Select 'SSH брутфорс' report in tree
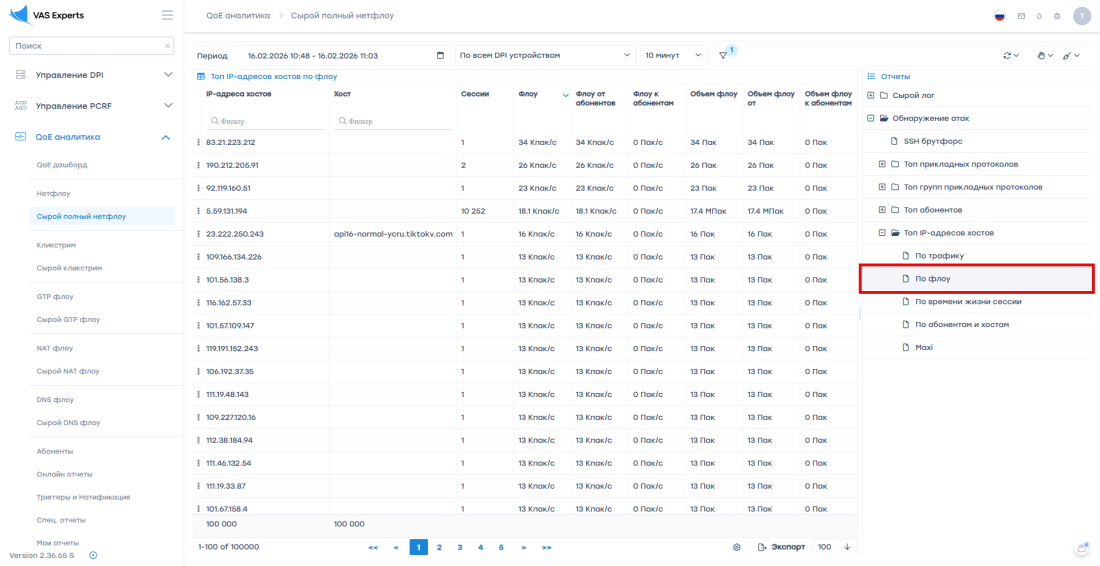Viewport: 1100px width, 566px height. [932, 141]
